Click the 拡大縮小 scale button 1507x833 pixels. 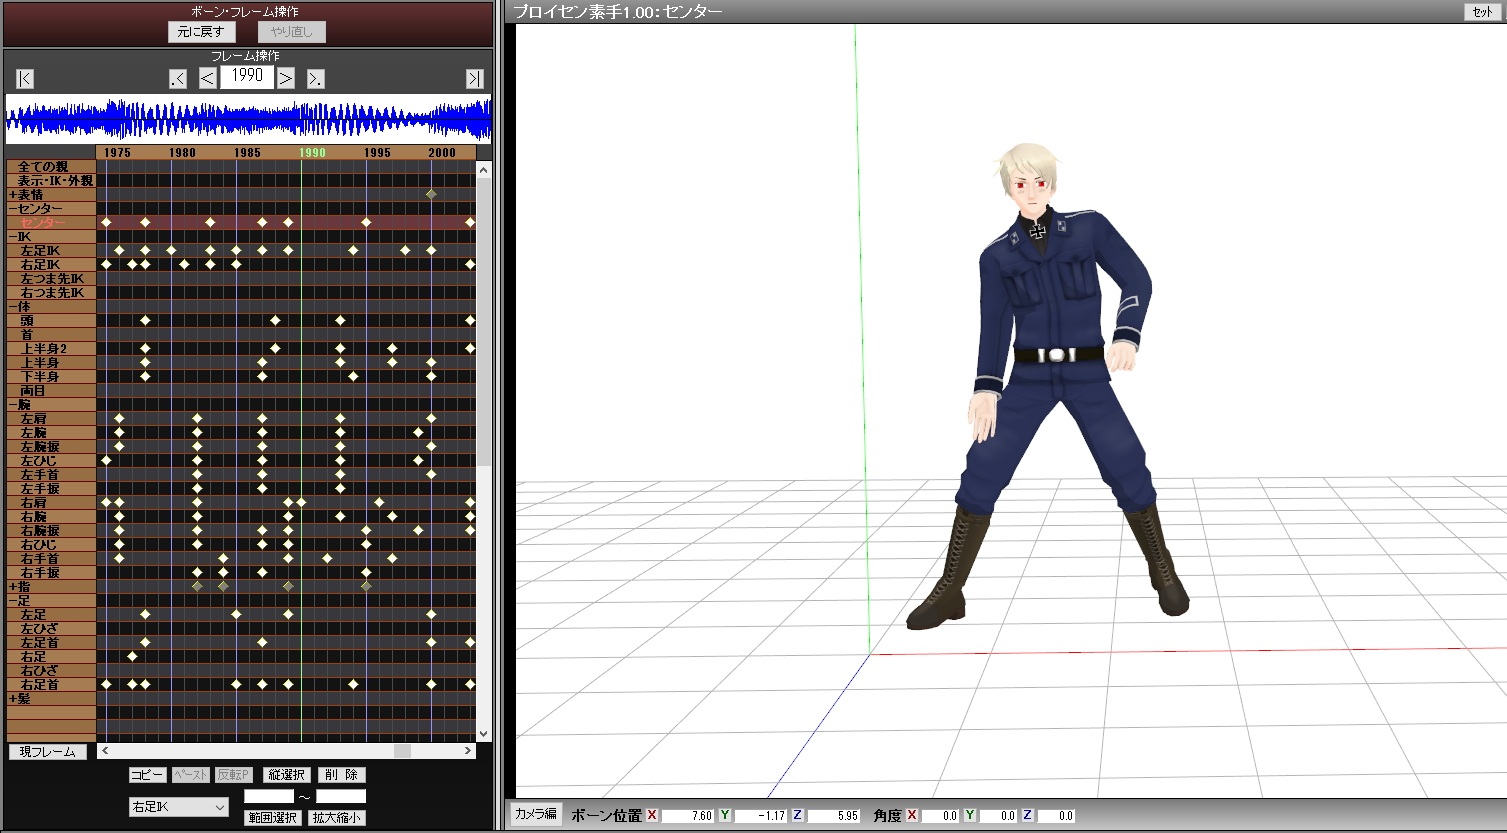(x=337, y=818)
